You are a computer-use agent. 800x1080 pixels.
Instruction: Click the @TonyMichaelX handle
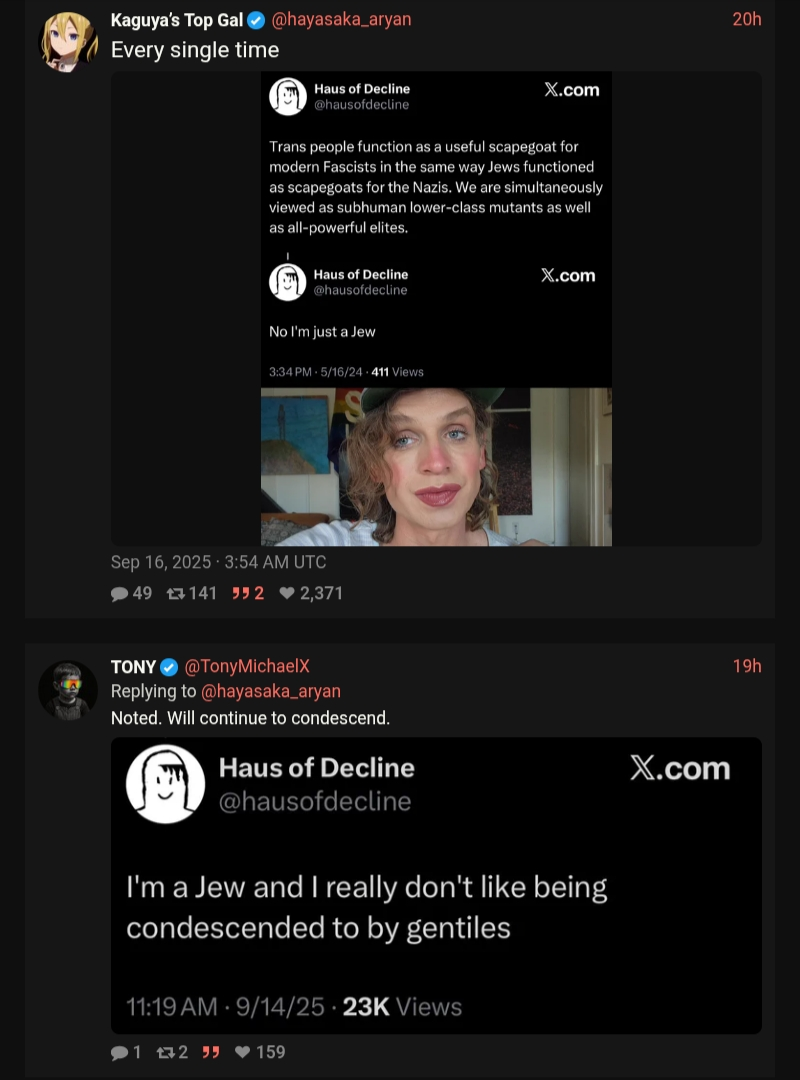[x=247, y=667]
